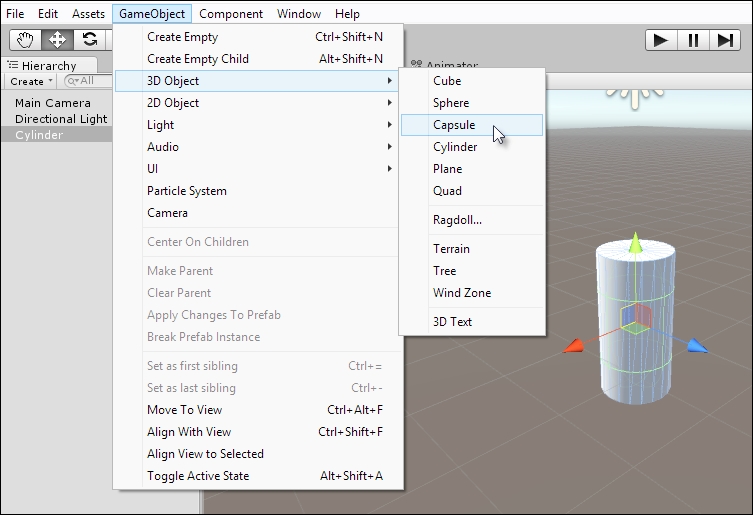Create a Sphere

click(472, 103)
